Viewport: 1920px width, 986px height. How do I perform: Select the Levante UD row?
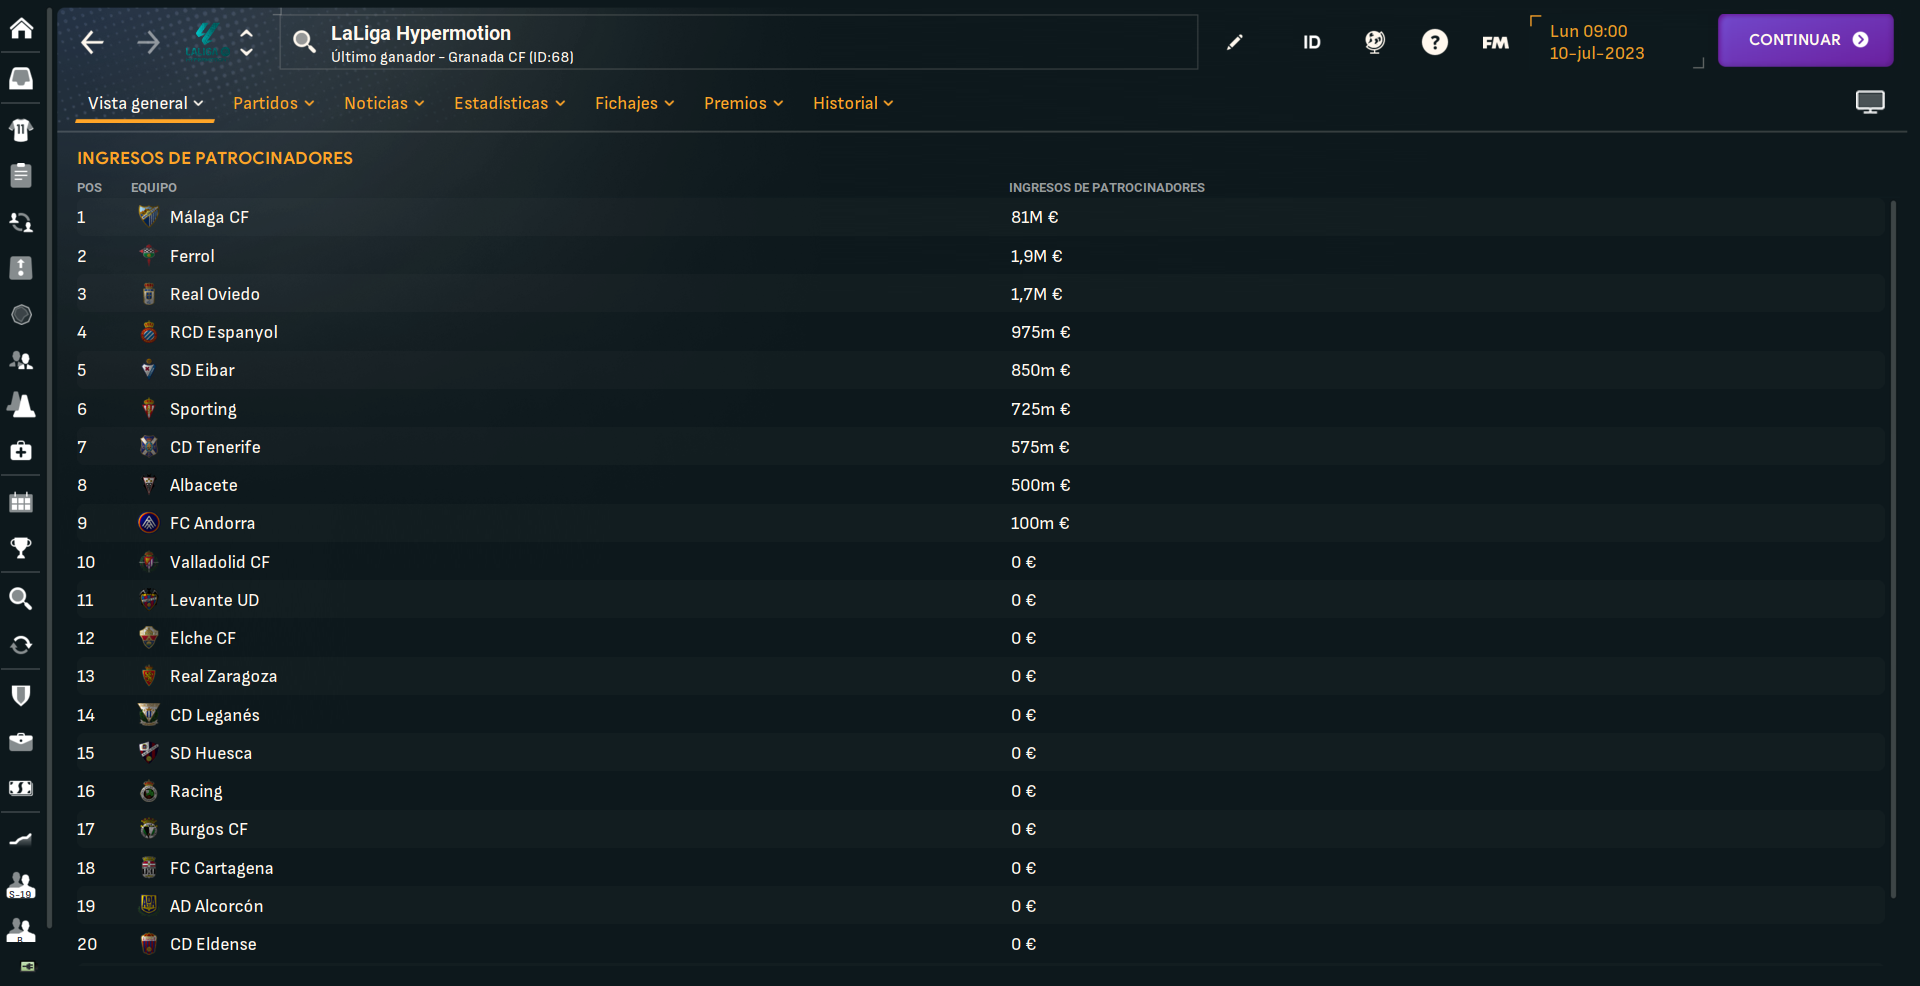[x=980, y=600]
